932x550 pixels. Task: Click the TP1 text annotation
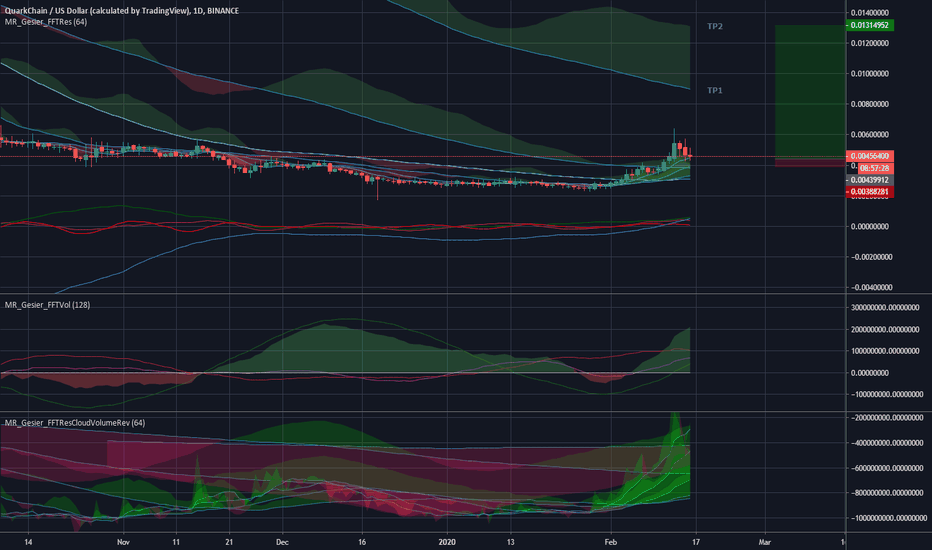tap(715, 90)
